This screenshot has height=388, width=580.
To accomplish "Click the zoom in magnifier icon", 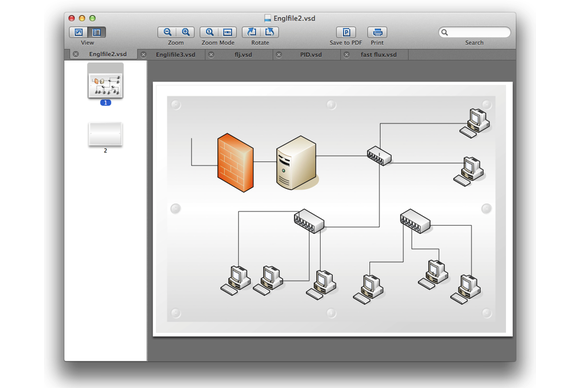I will 185,32.
